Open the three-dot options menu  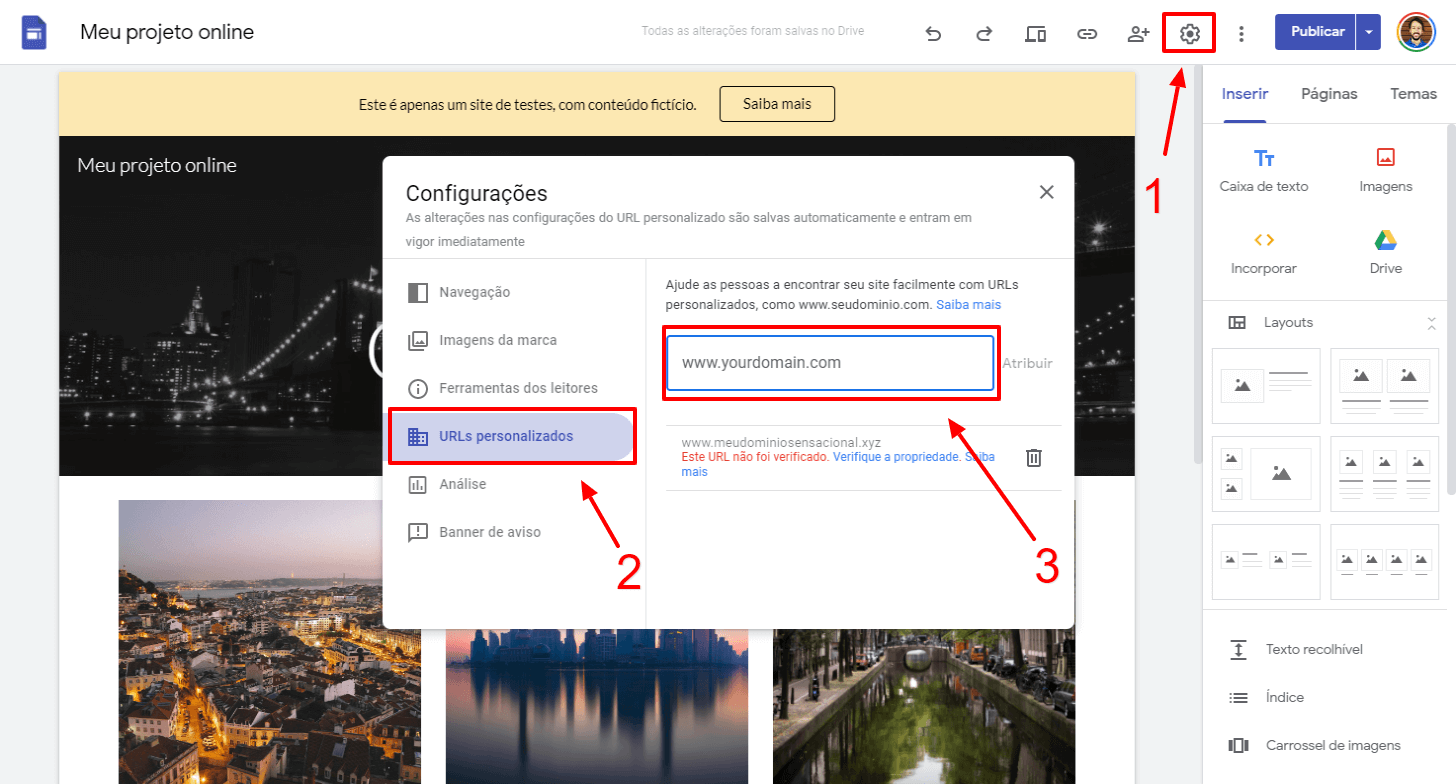1240,32
